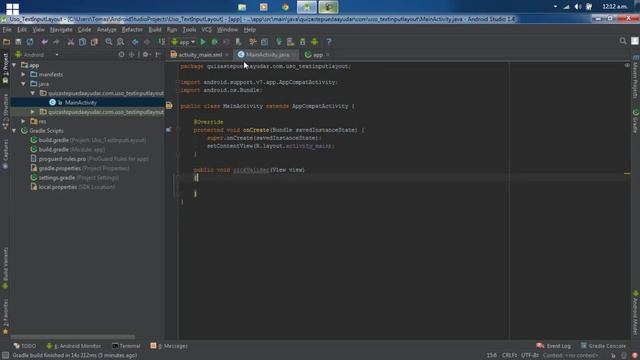
Task: Open the Build menu
Action: 155,30
